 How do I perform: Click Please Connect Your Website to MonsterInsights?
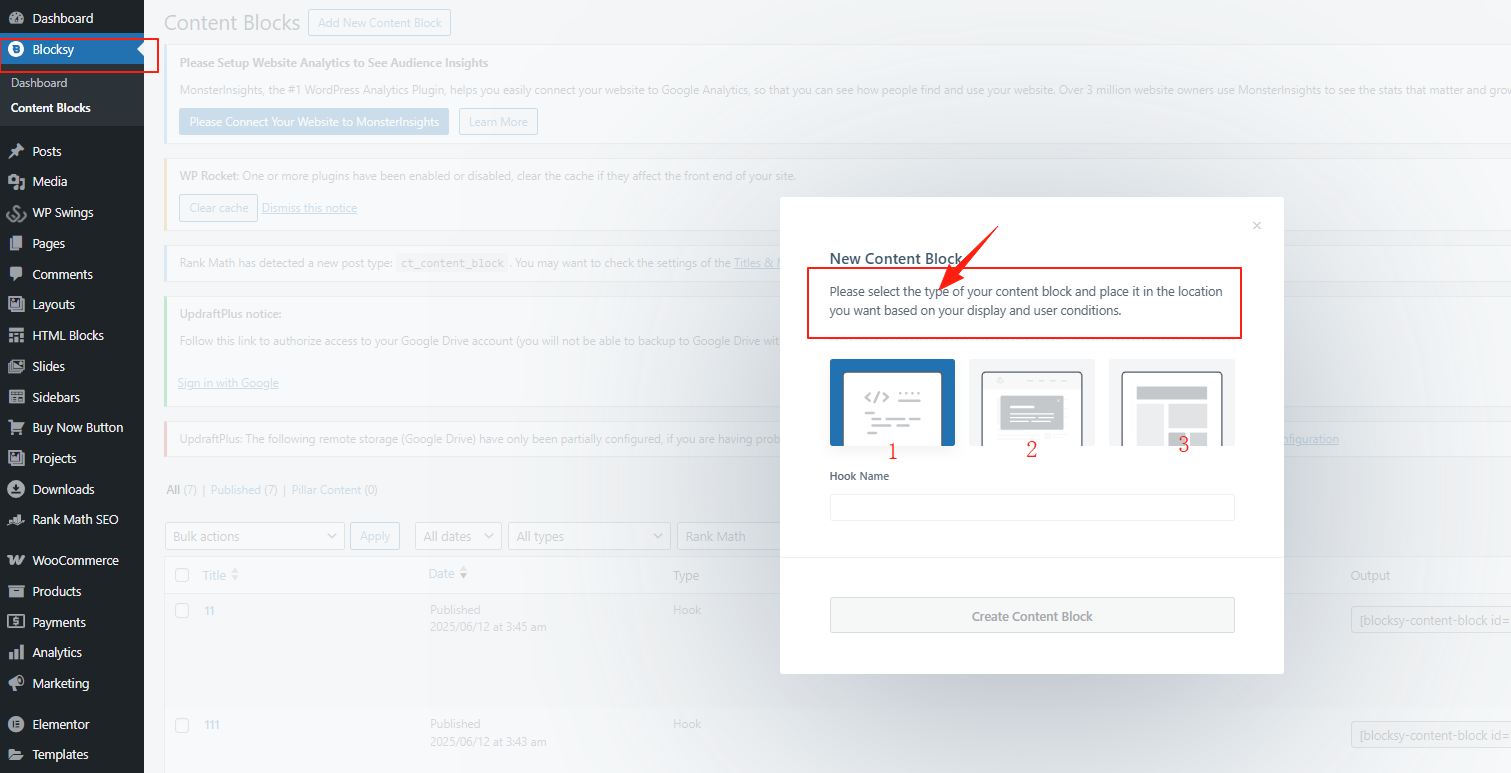(x=314, y=122)
